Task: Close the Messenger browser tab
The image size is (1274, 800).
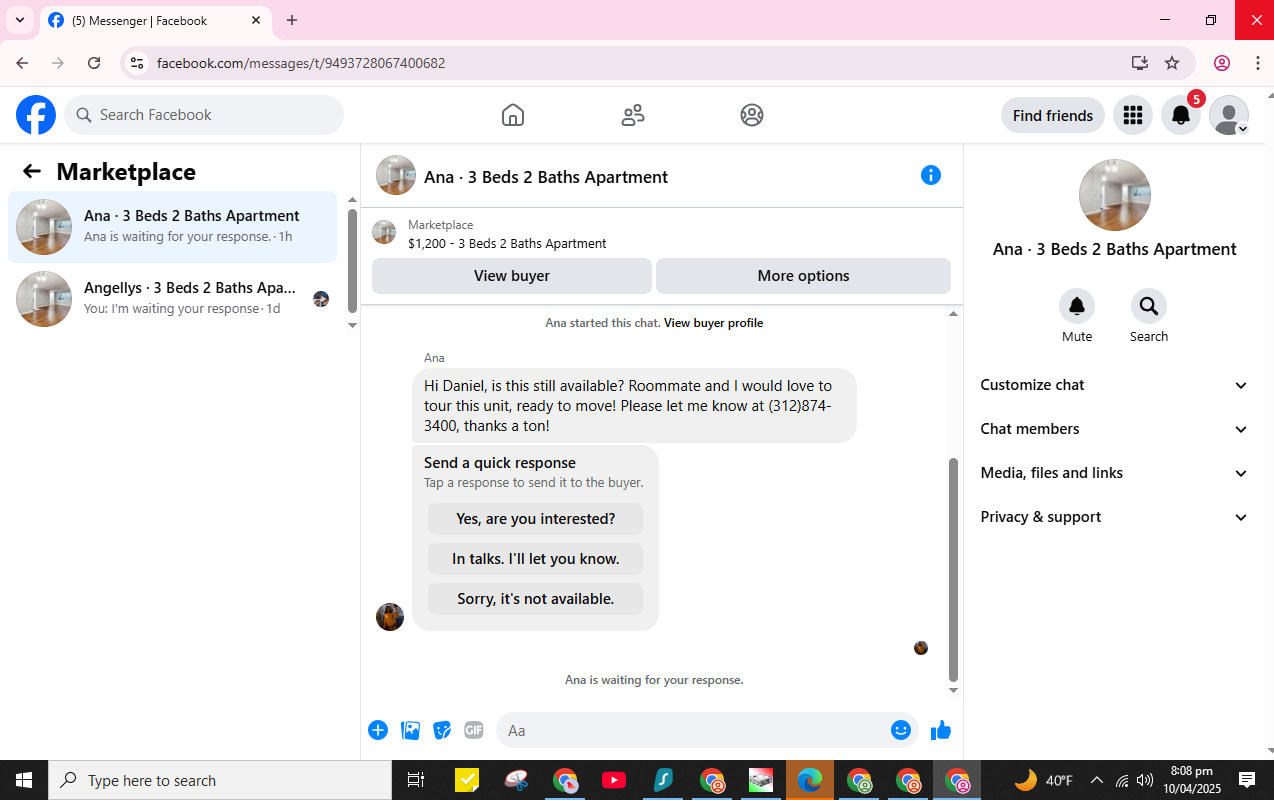Action: tap(256, 20)
